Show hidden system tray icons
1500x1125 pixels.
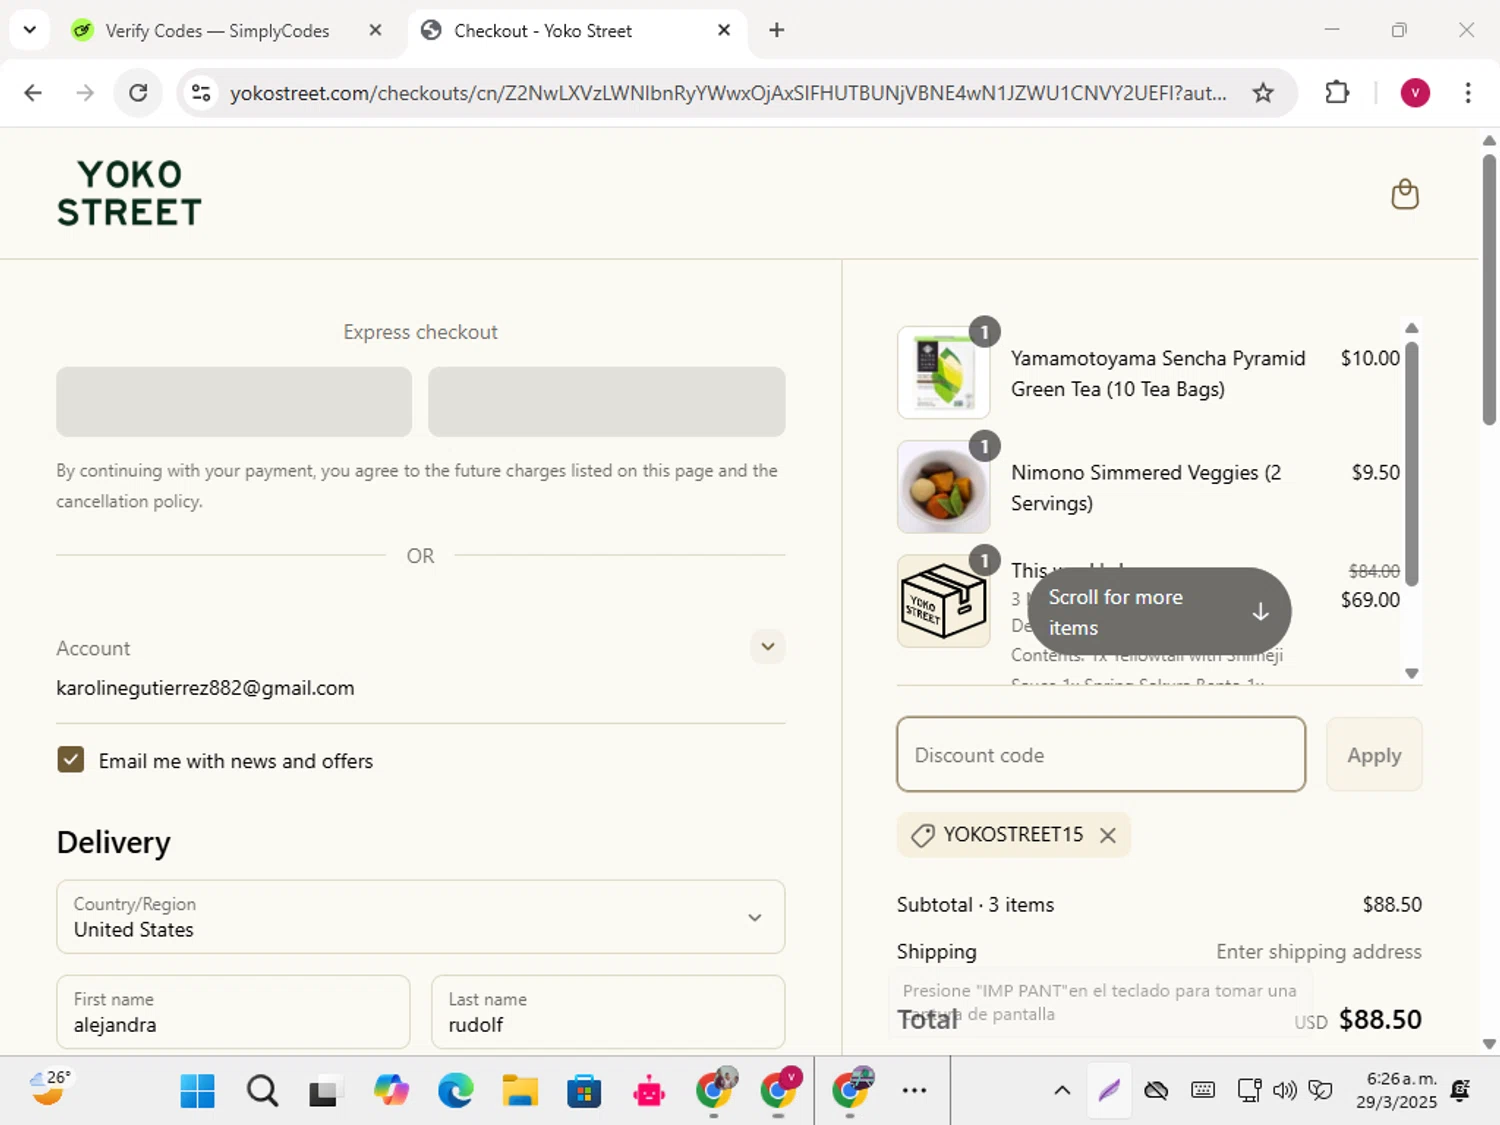pos(1062,1091)
